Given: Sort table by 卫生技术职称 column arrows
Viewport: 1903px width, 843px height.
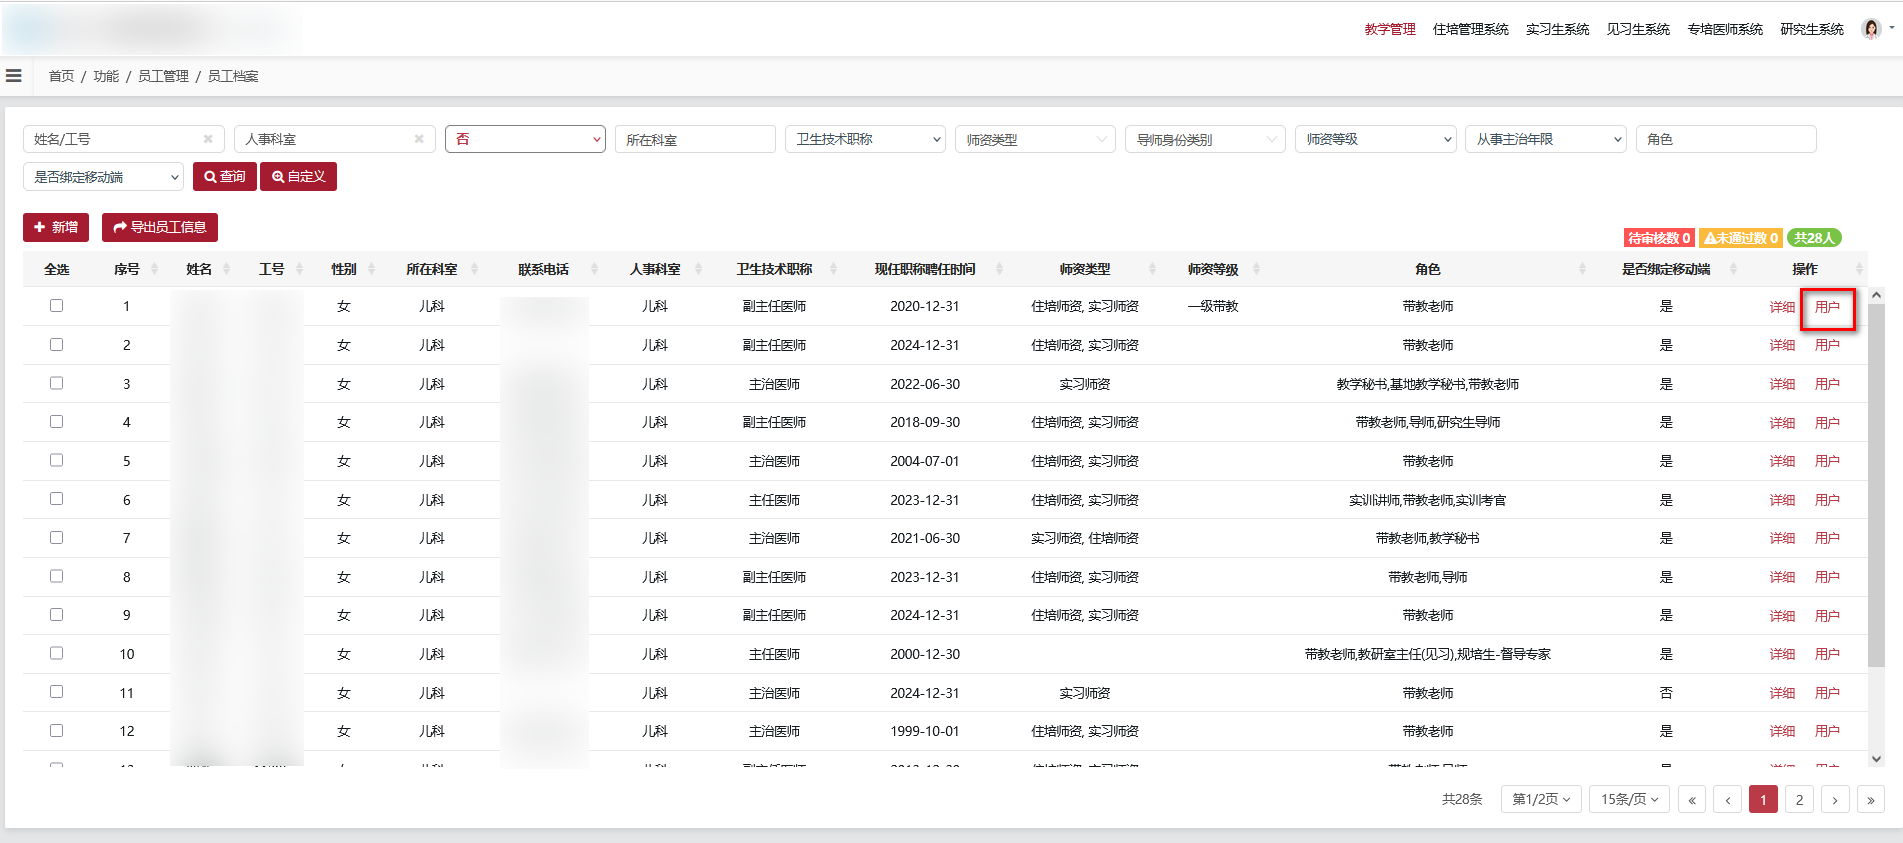Looking at the screenshot, I should point(833,269).
